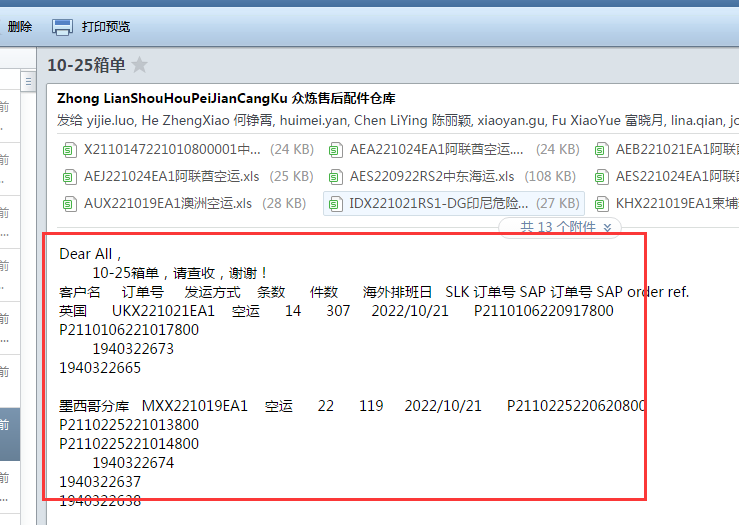The image size is (739, 525).
Task: Click order number MXX221019EA1
Action: pyautogui.click(x=195, y=406)
